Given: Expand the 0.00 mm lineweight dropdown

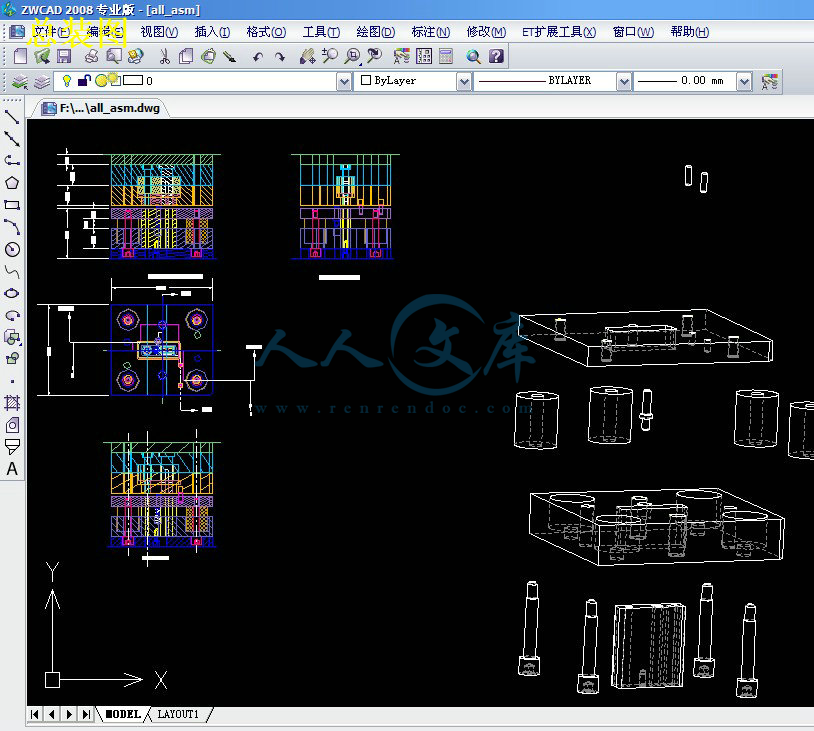Looking at the screenshot, I should 744,82.
